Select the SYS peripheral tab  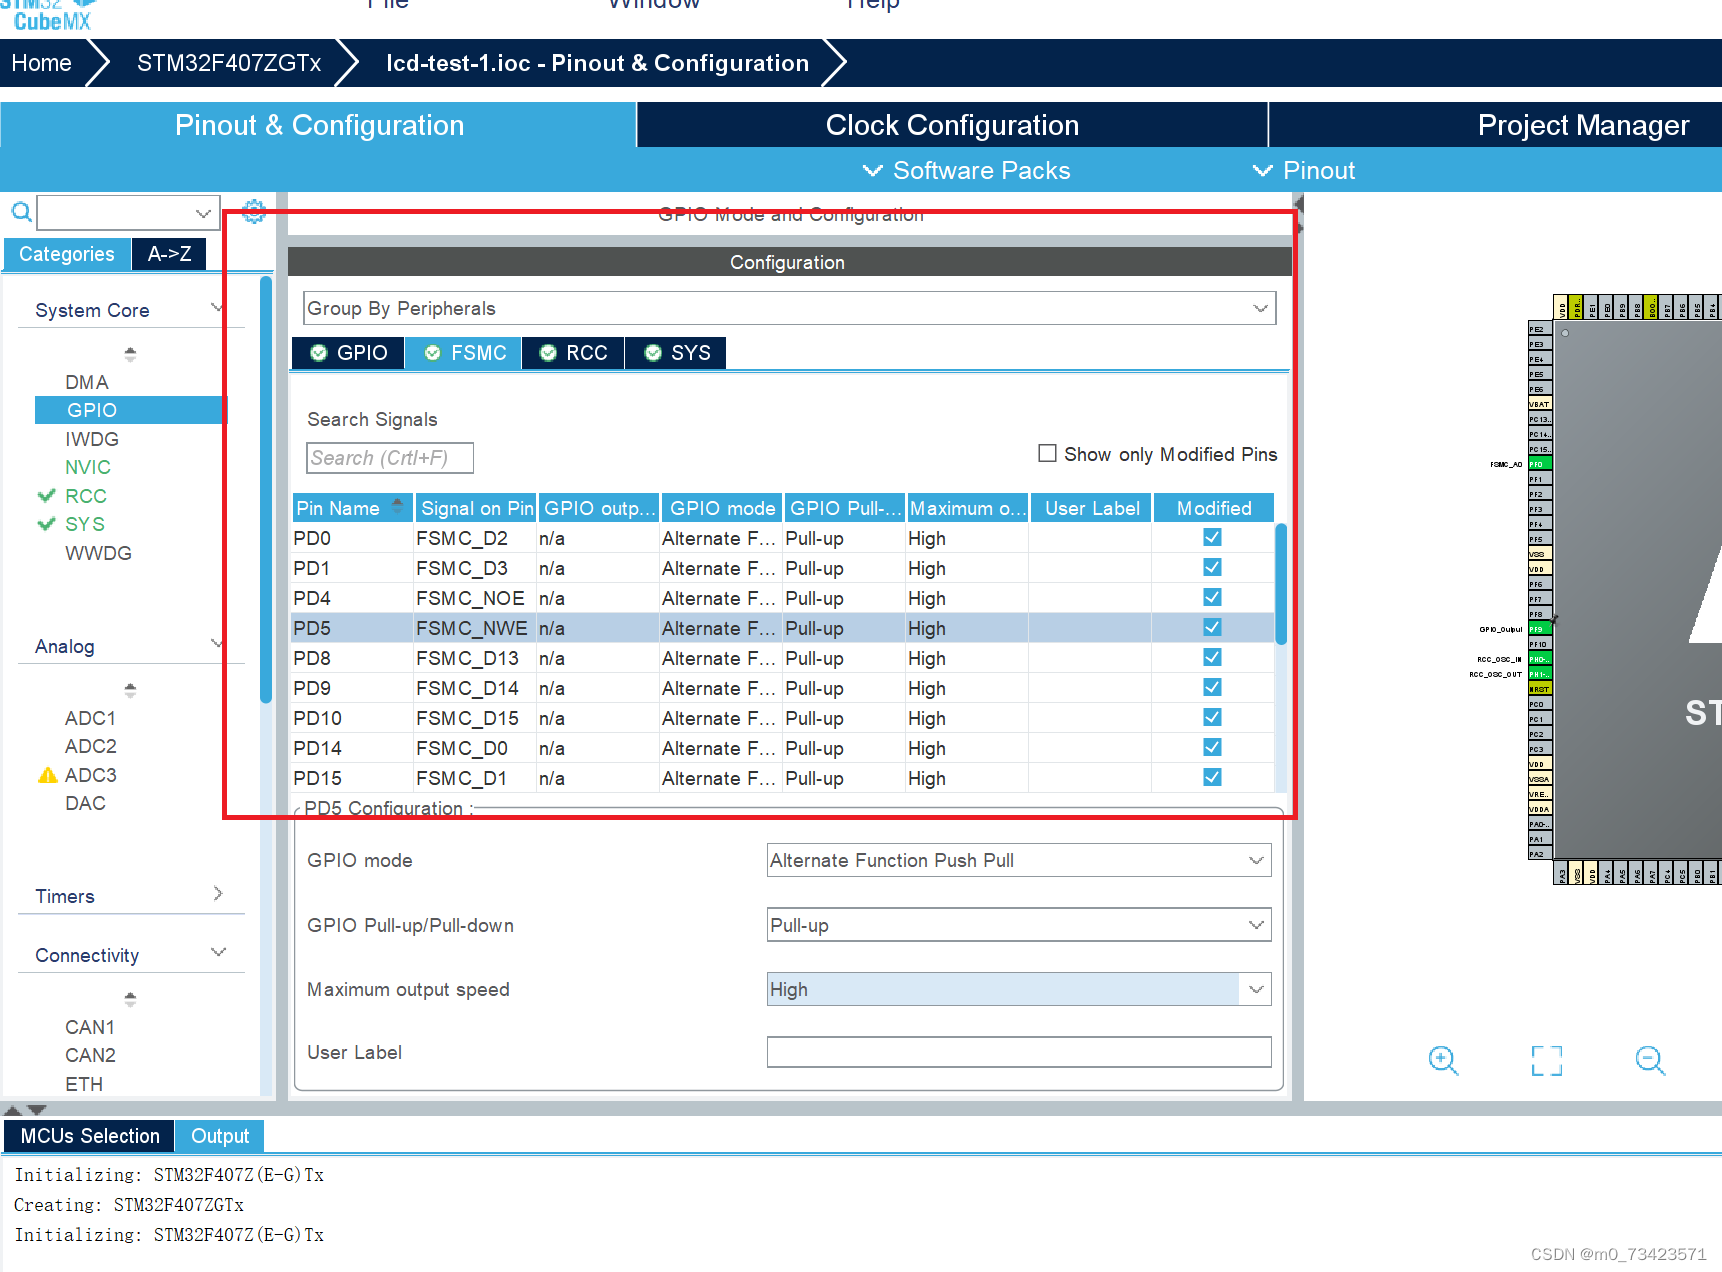coord(677,353)
